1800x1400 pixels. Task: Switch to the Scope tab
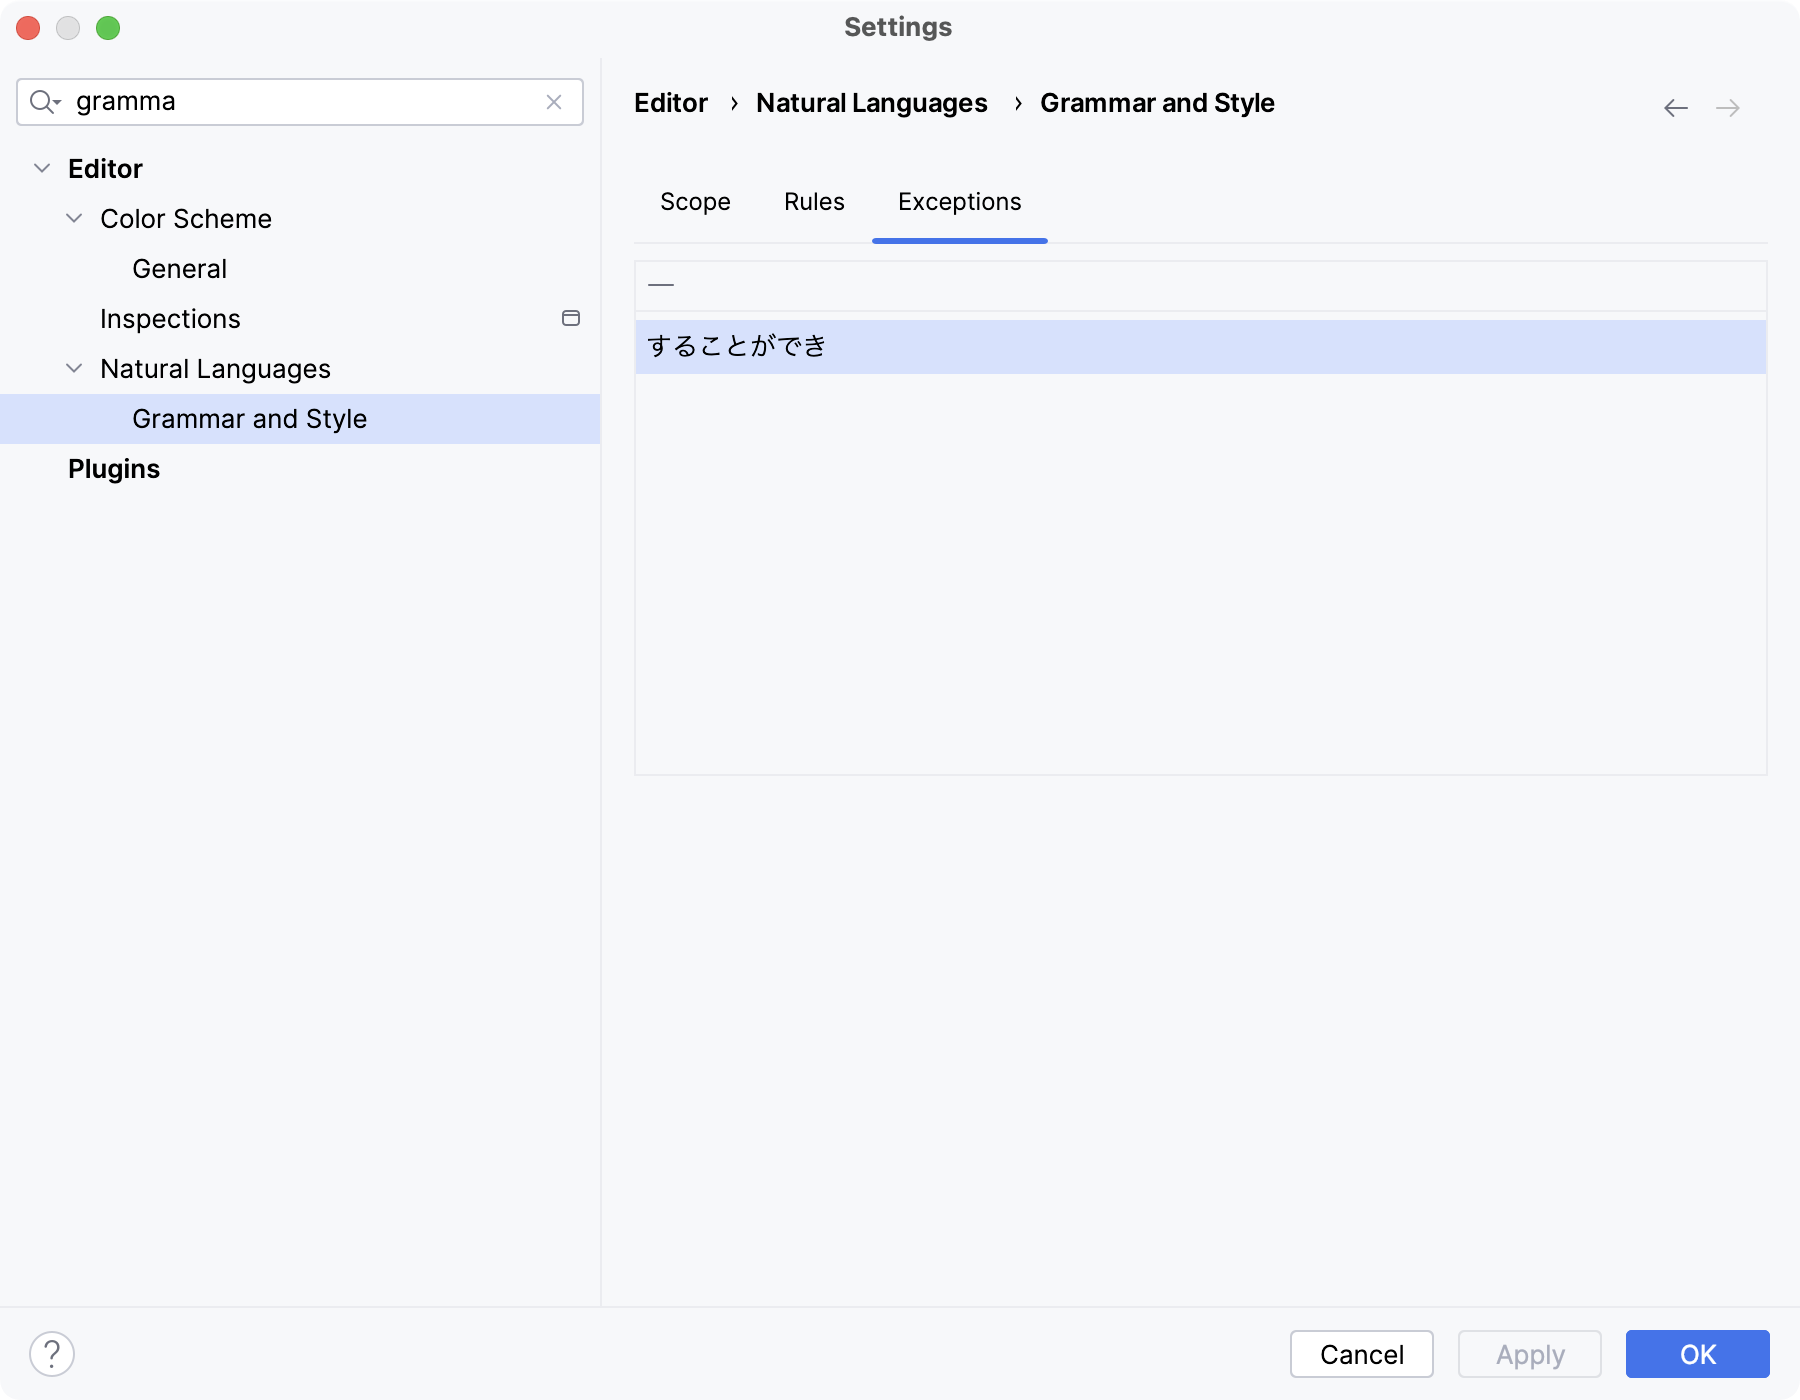[x=695, y=202]
